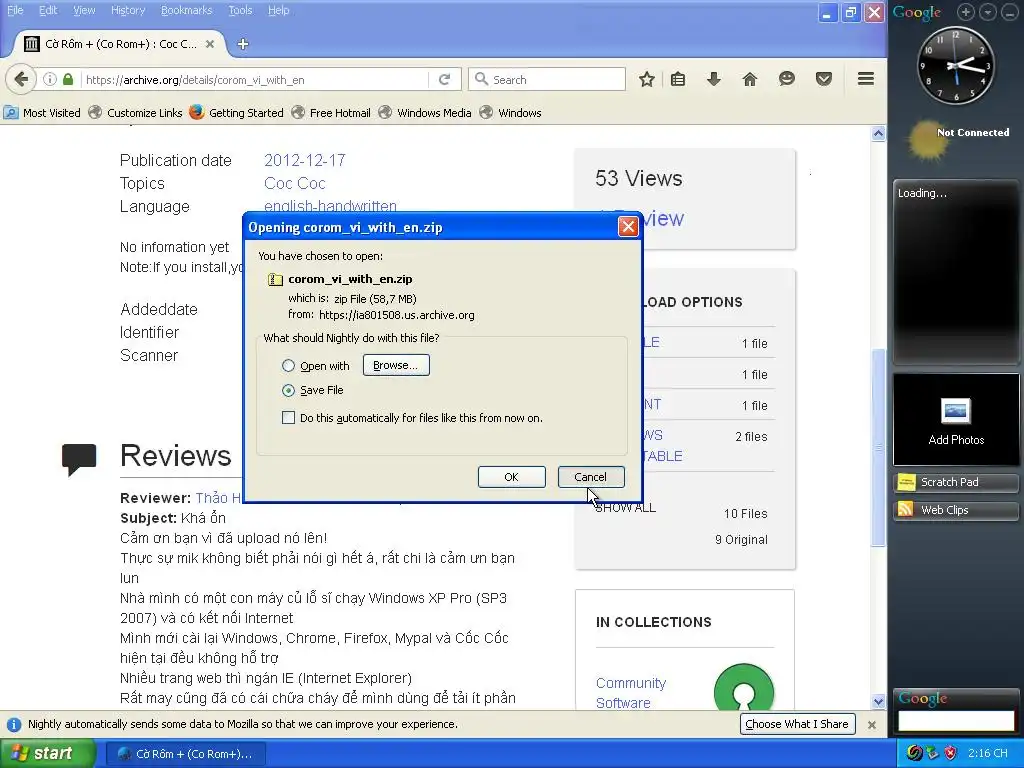This screenshot has height=768, width=1024.
Task: Click the zip file icon in dialog
Action: click(276, 280)
